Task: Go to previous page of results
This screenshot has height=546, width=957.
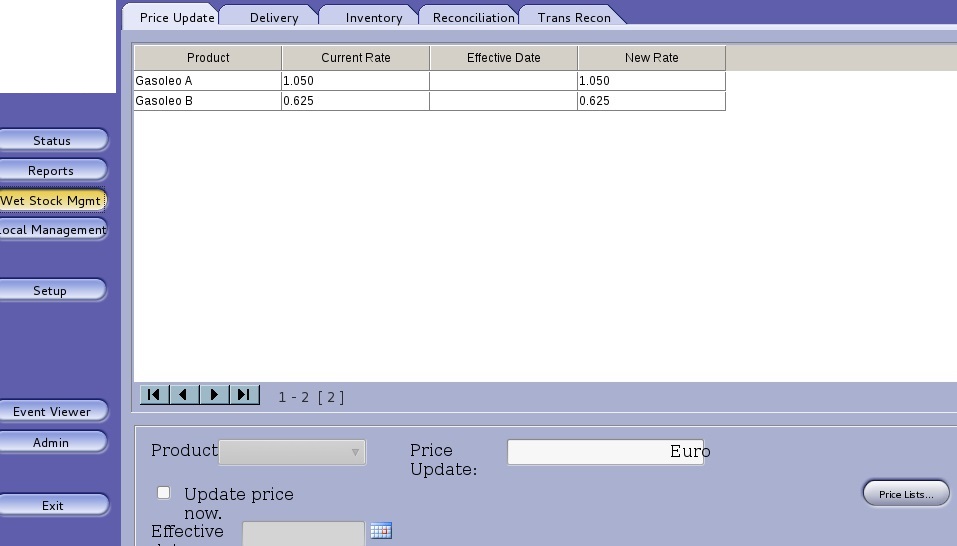Action: (x=184, y=395)
